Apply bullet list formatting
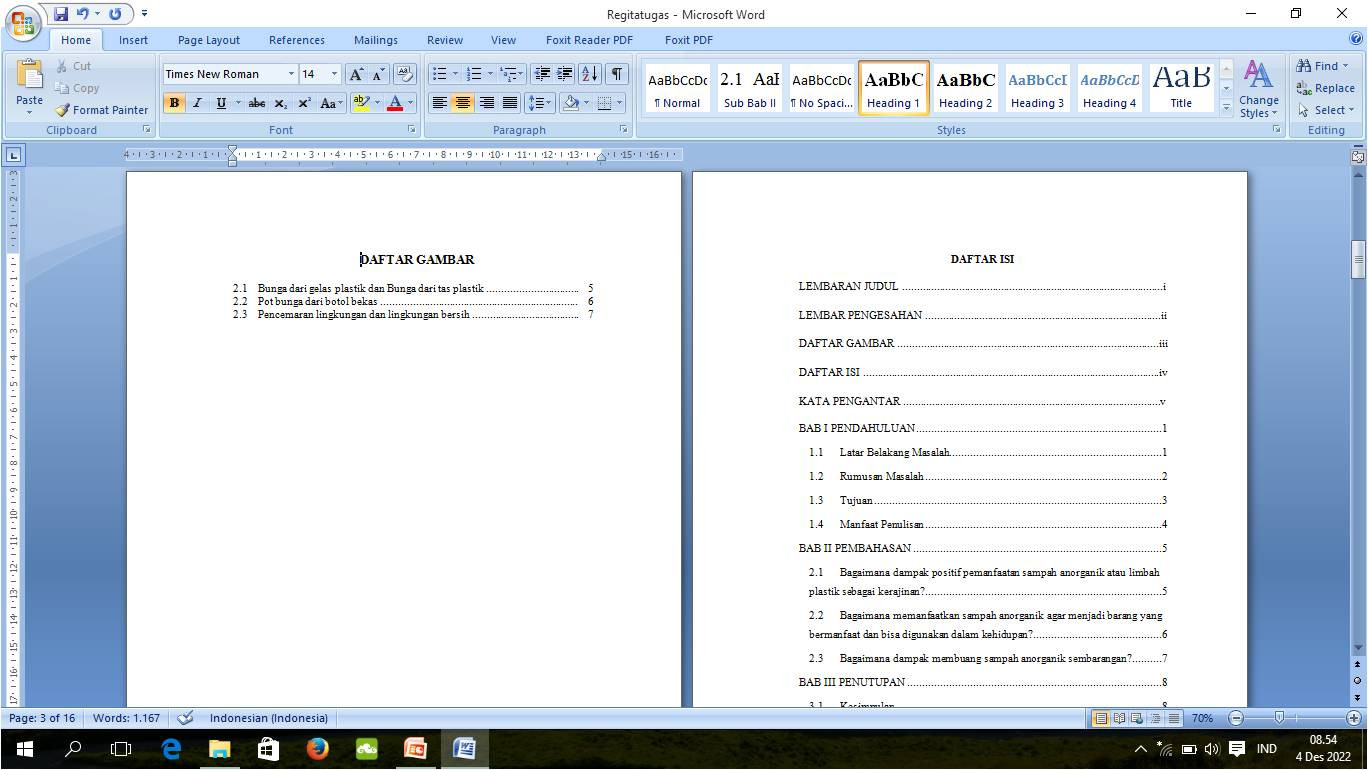 [x=439, y=74]
